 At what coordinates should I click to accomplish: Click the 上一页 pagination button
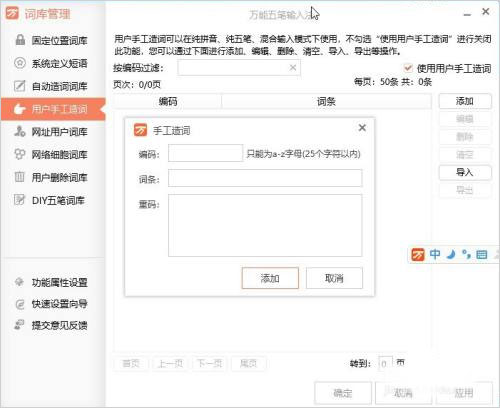(170, 363)
